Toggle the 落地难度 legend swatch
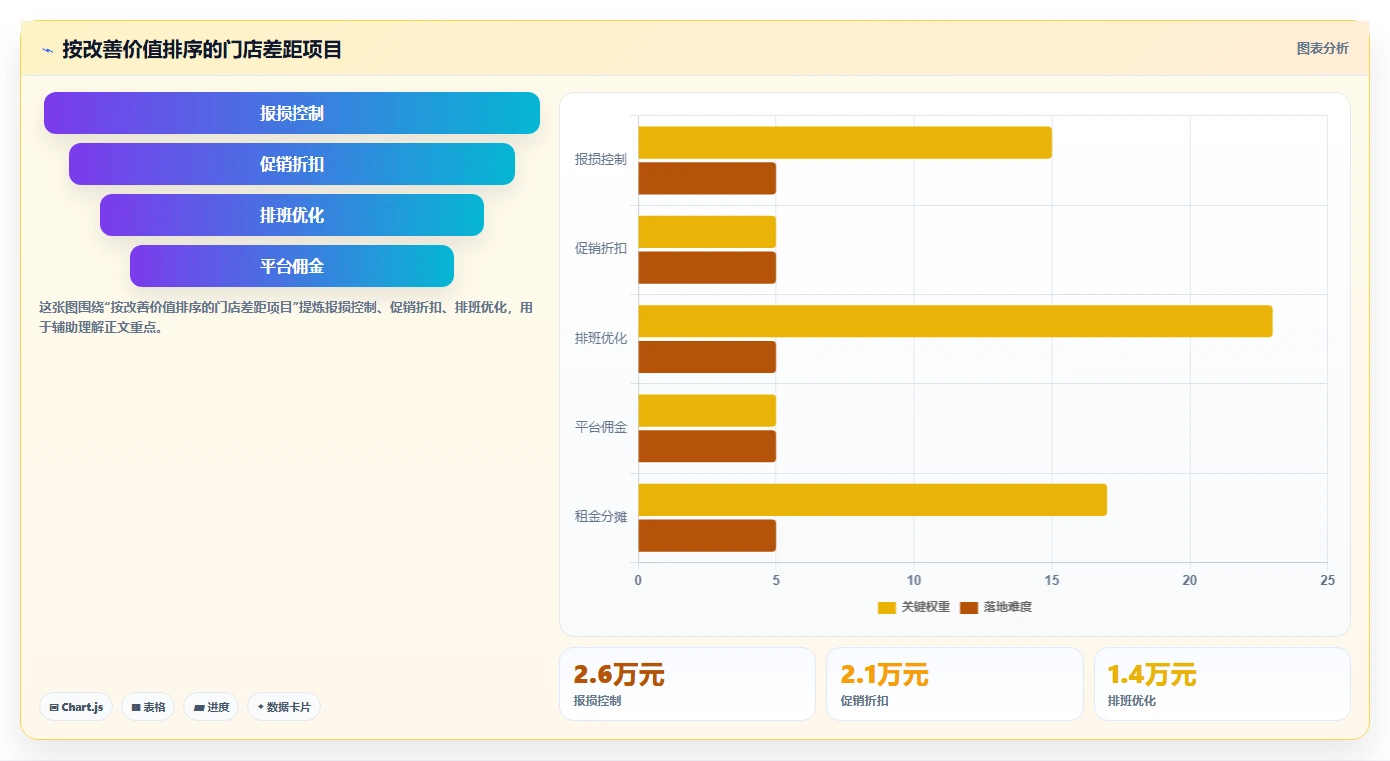This screenshot has width=1390, height=761. (968, 607)
